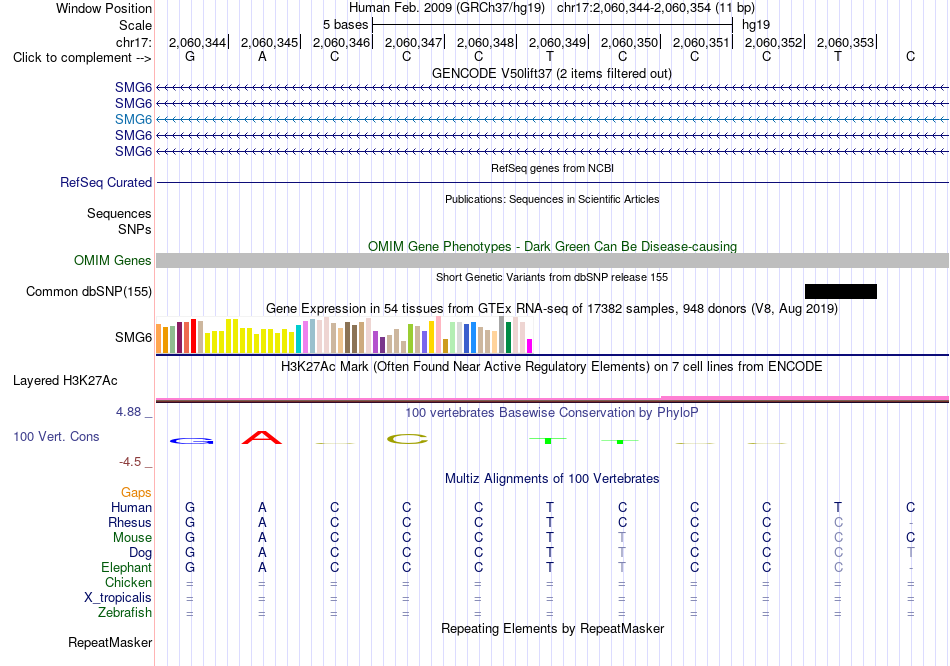Screen dimensions: 950x666
Task: Click the light-blue SMG6 transcript label
Action: point(133,119)
